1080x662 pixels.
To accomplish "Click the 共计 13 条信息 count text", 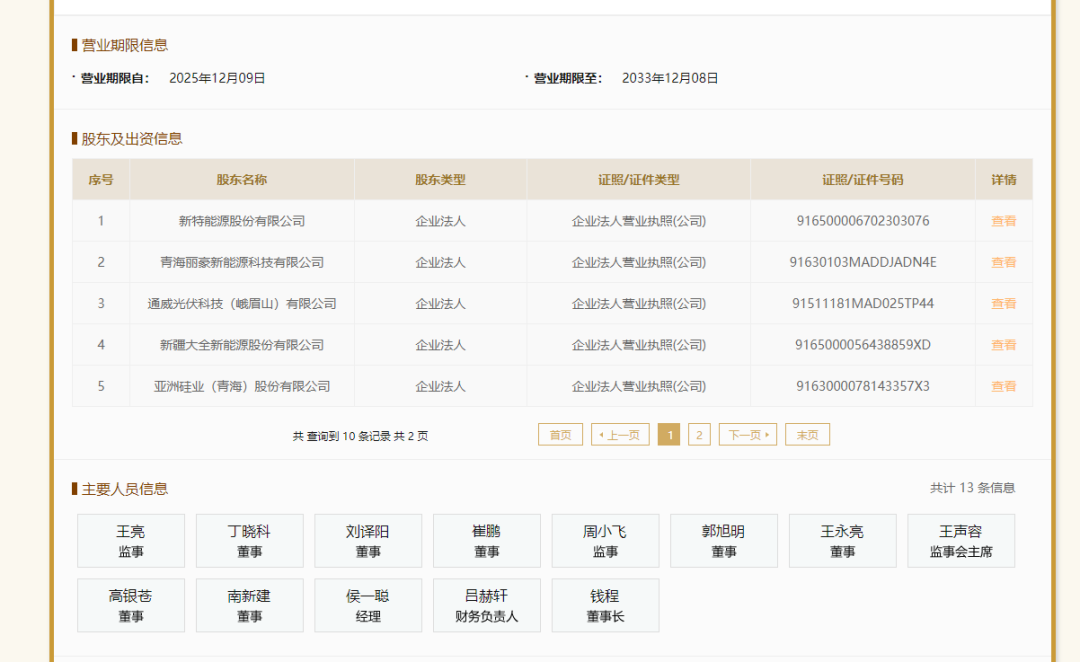I will pos(972,488).
